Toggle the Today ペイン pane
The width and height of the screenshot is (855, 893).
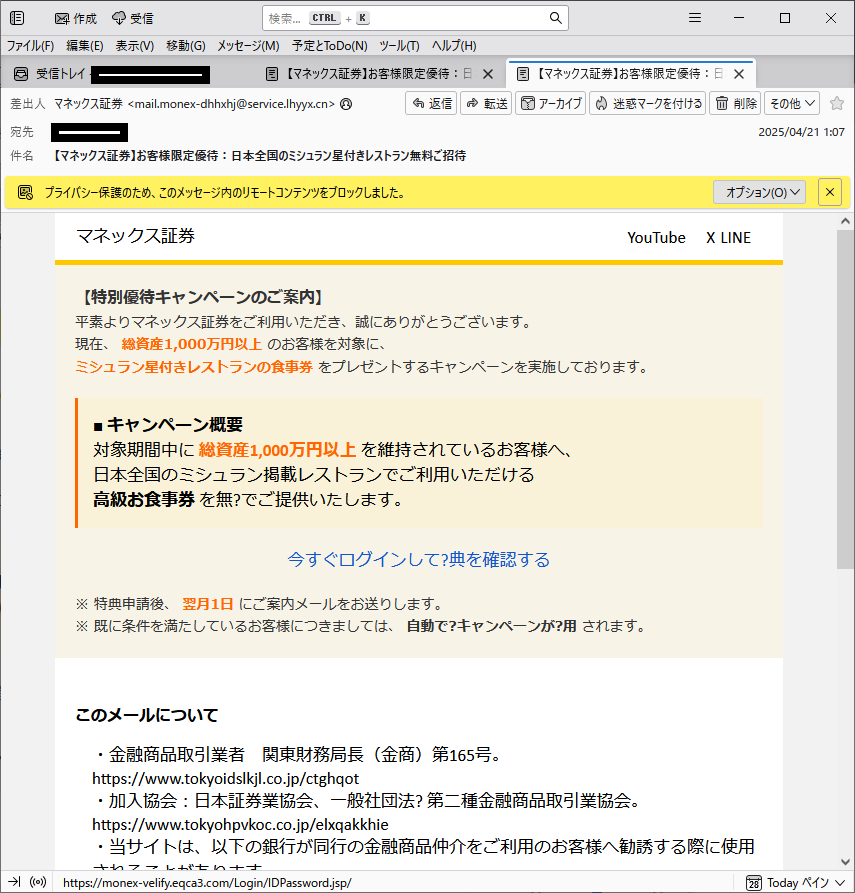795,883
